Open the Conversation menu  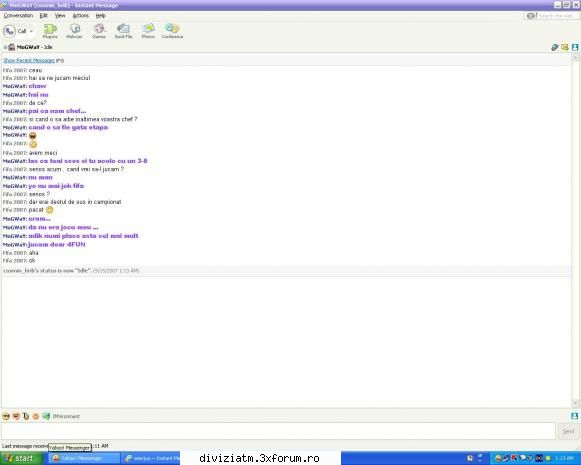pyautogui.click(x=19, y=16)
